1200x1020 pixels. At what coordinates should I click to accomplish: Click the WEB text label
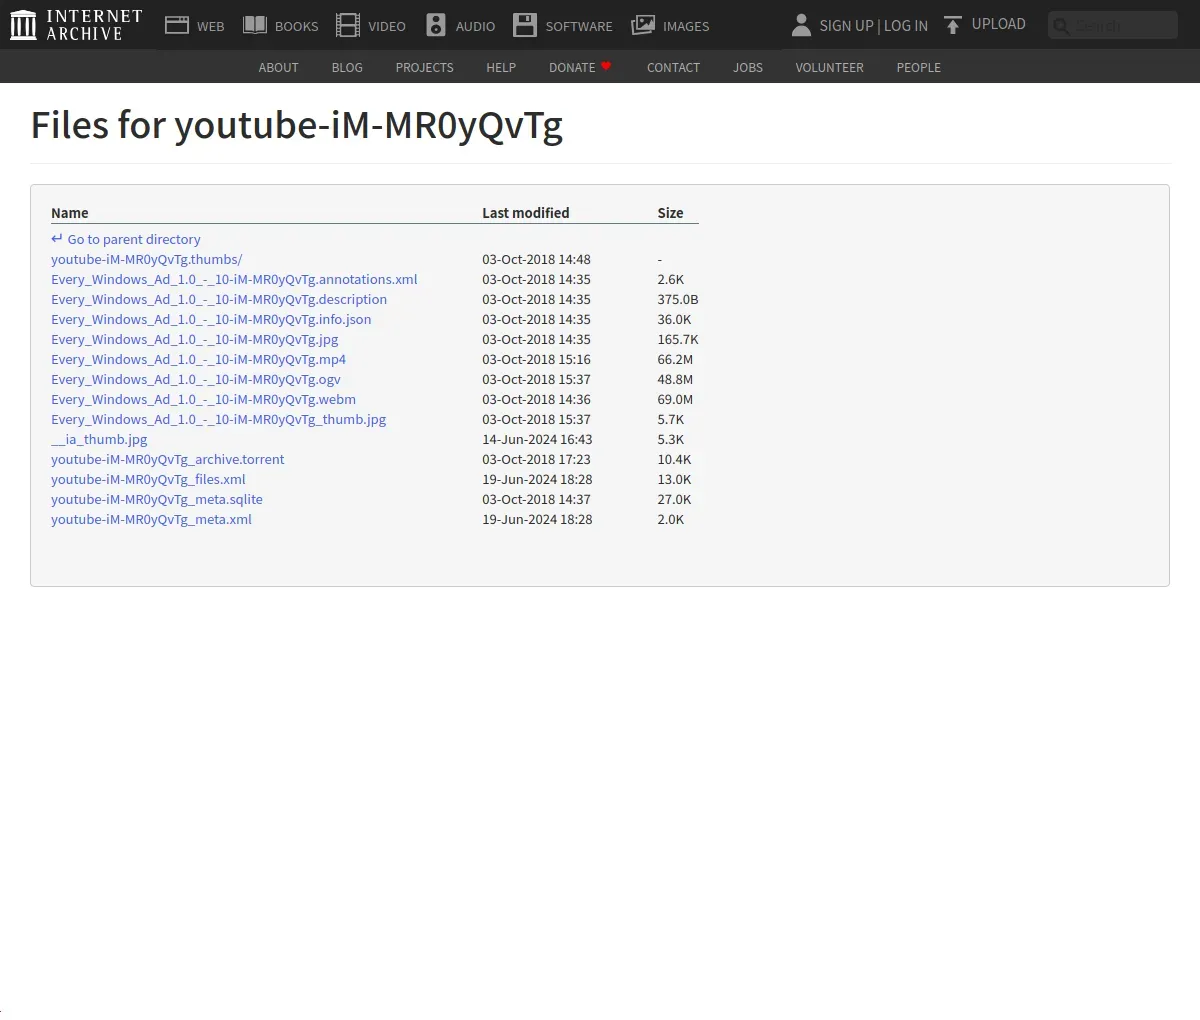coord(211,26)
